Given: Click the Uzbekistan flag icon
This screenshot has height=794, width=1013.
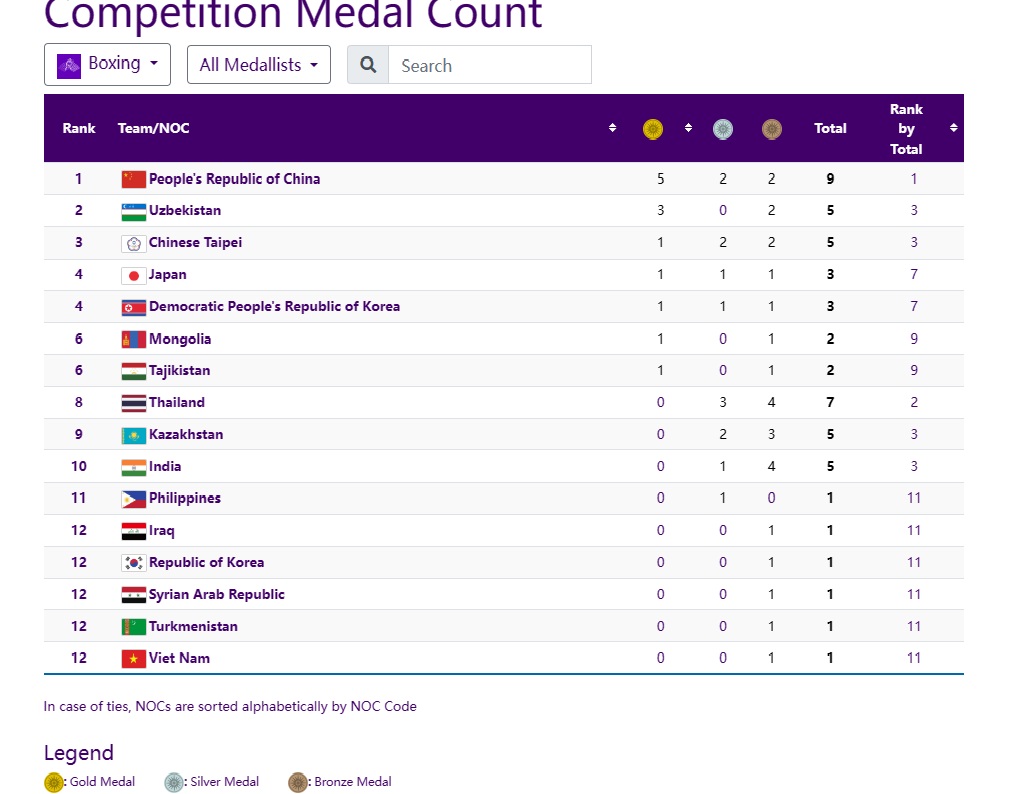Looking at the screenshot, I should point(133,211).
